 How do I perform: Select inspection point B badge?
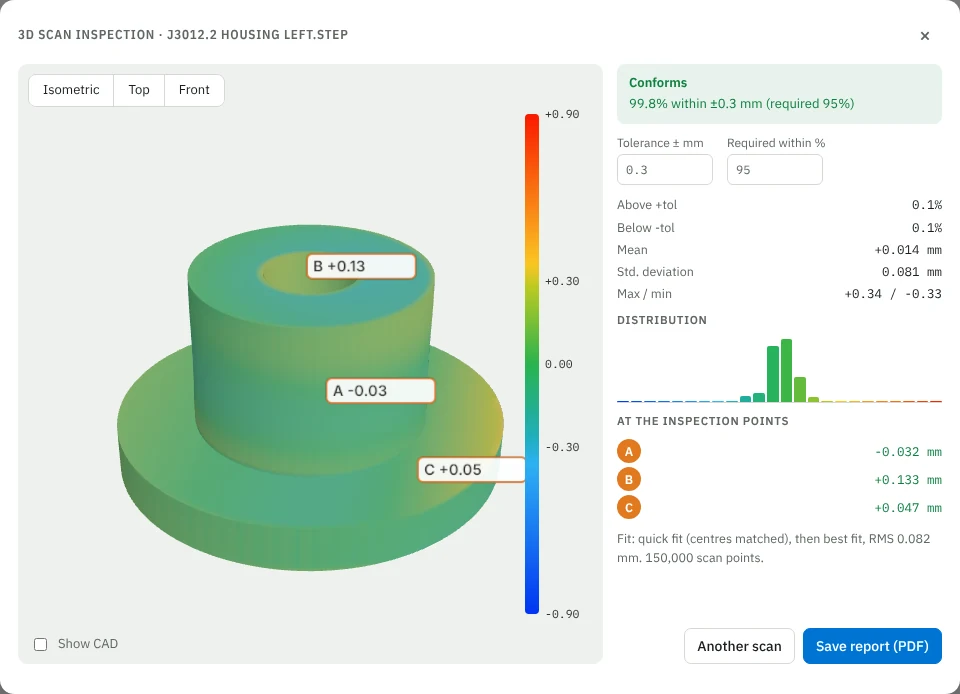(x=629, y=480)
